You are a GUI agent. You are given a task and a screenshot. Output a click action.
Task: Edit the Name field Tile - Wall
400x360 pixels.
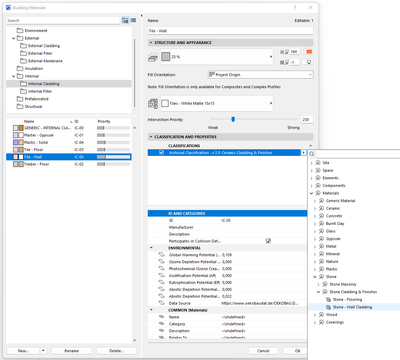pos(230,31)
